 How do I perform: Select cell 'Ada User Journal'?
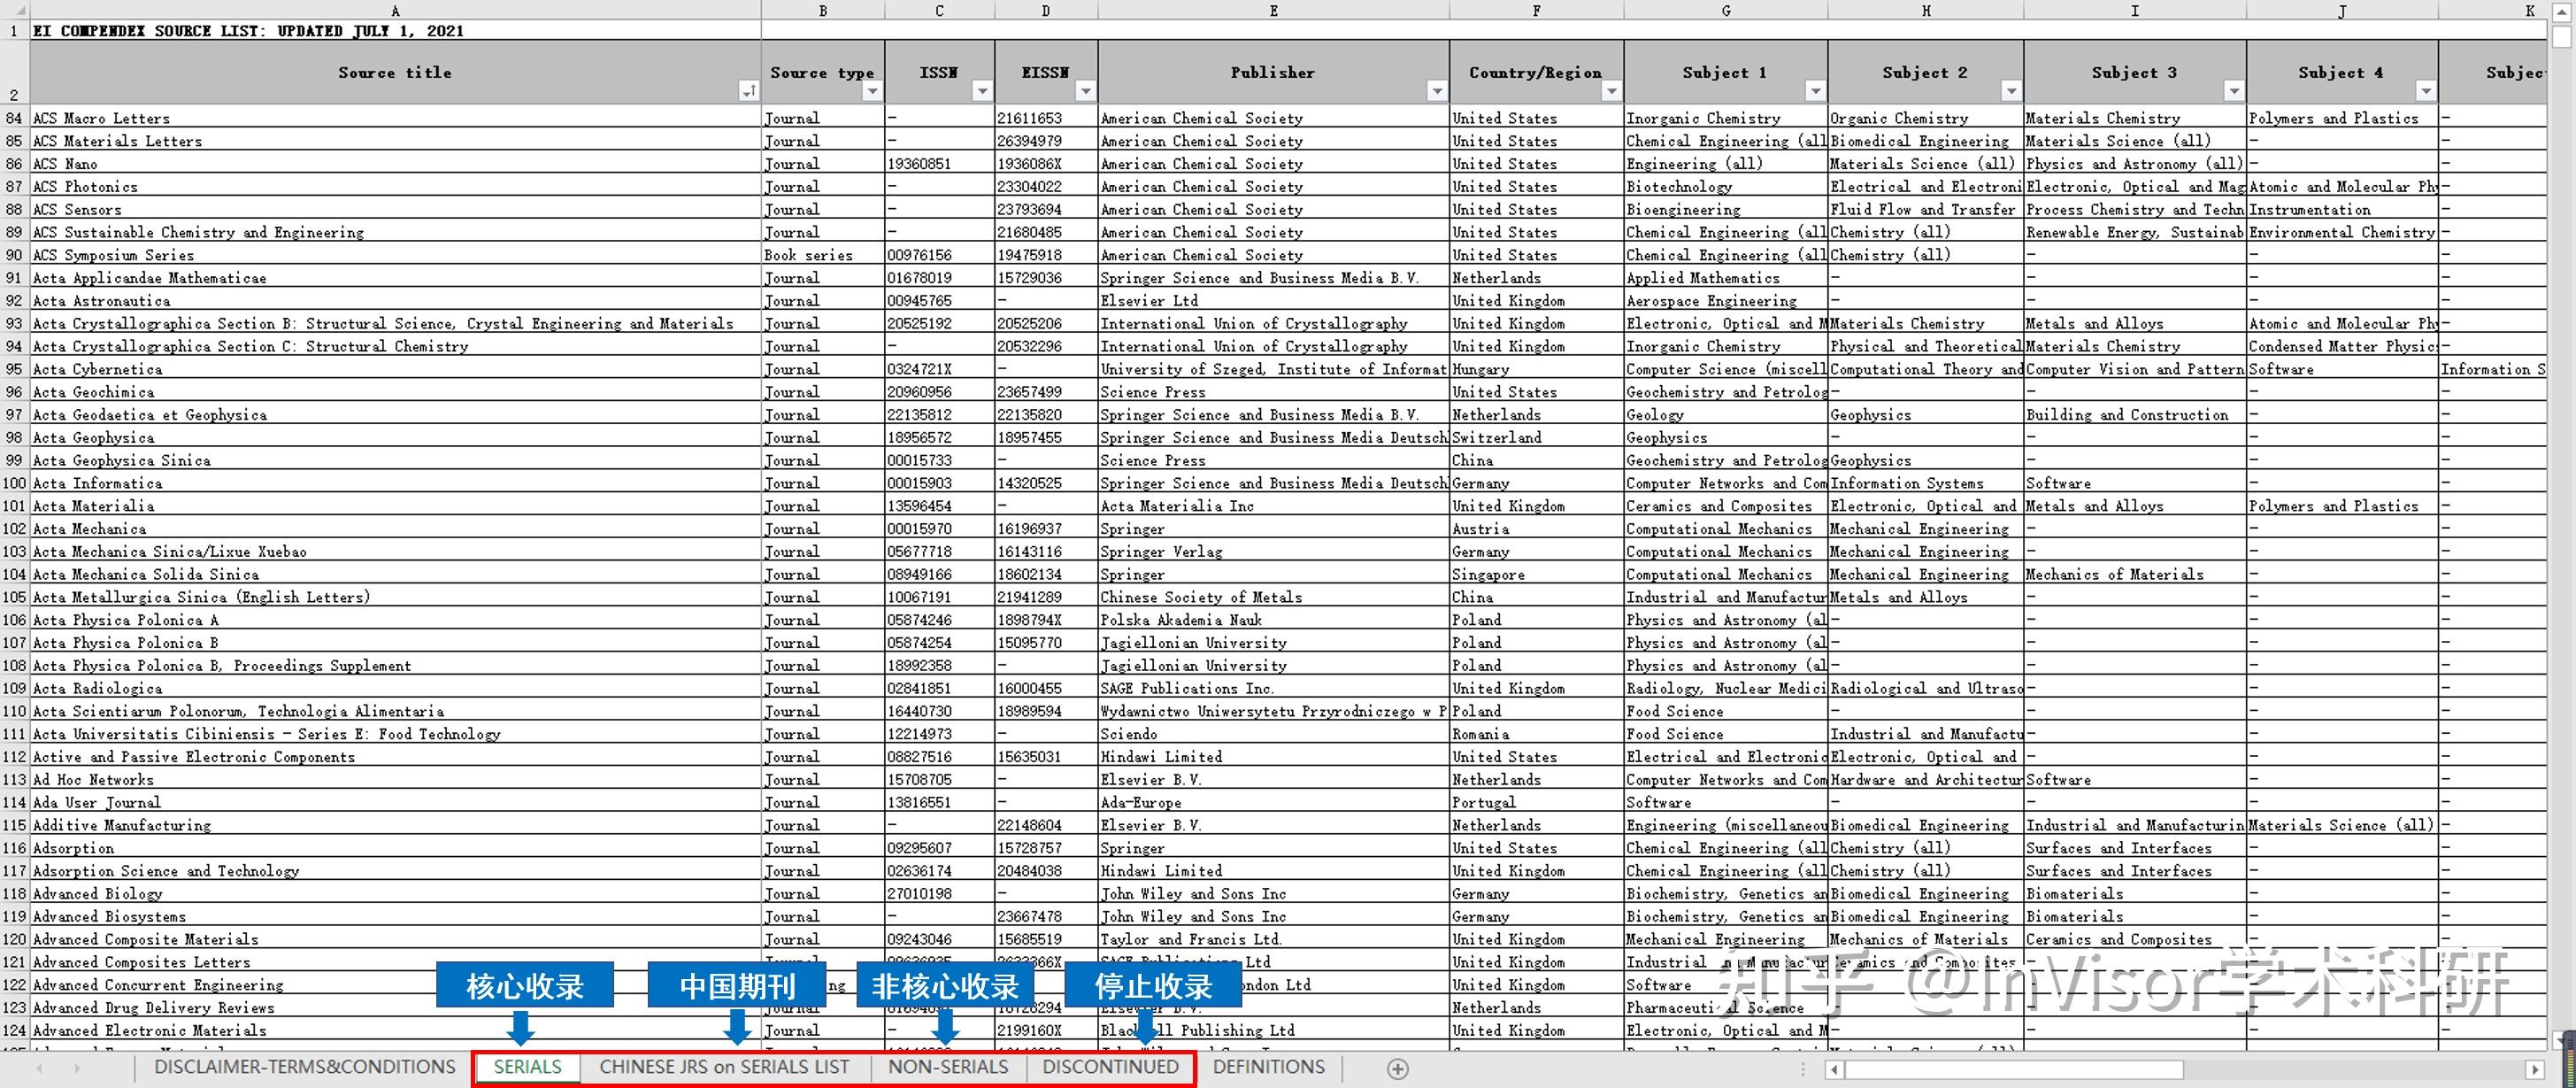click(x=395, y=802)
